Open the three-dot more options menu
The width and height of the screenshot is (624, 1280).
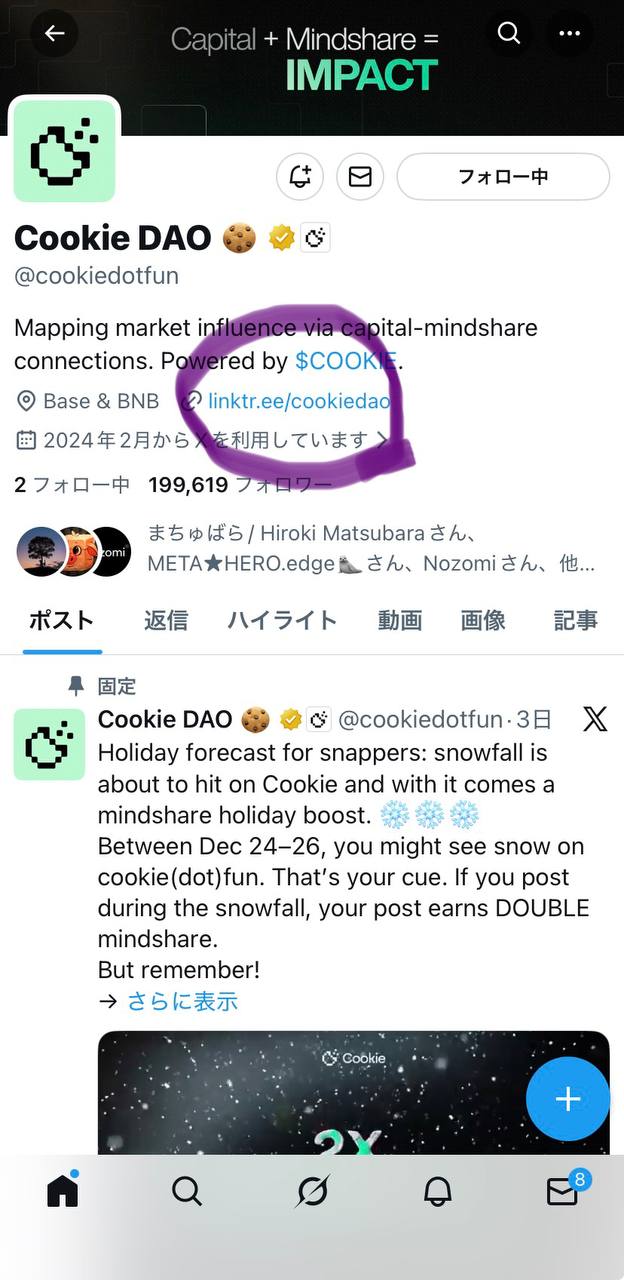[x=570, y=33]
